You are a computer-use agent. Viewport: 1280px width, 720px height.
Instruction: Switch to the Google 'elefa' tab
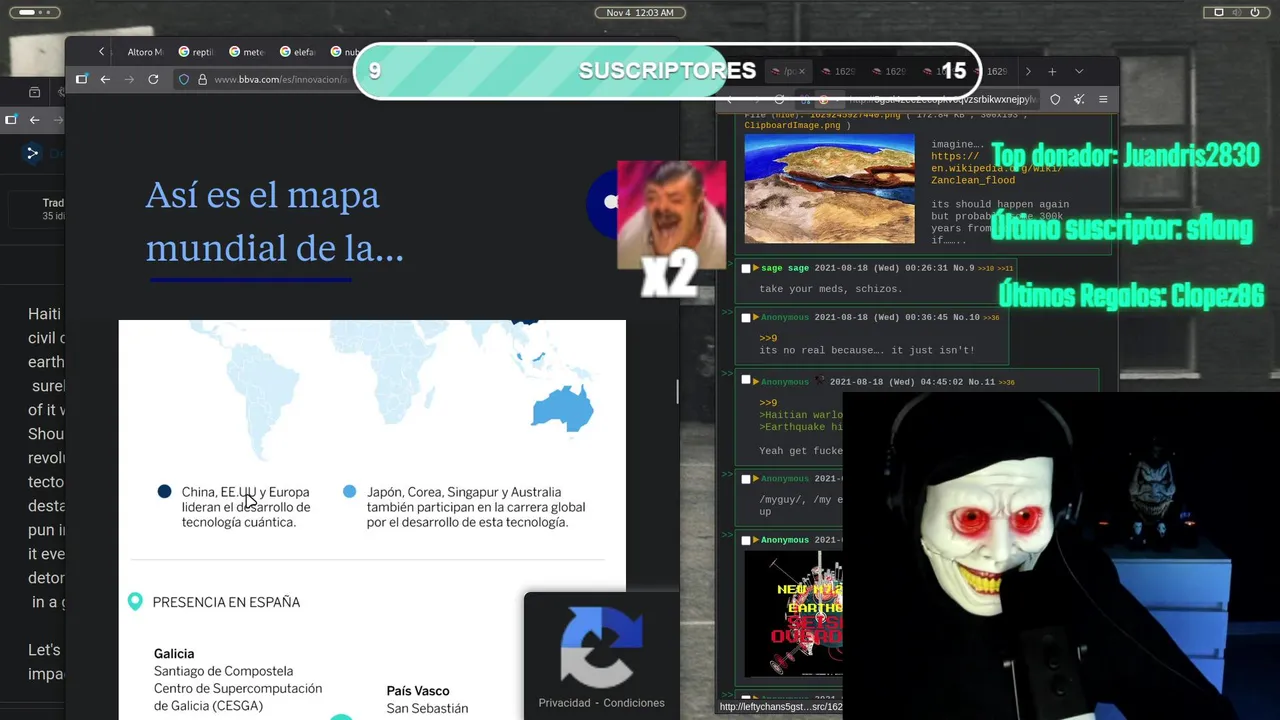[297, 52]
